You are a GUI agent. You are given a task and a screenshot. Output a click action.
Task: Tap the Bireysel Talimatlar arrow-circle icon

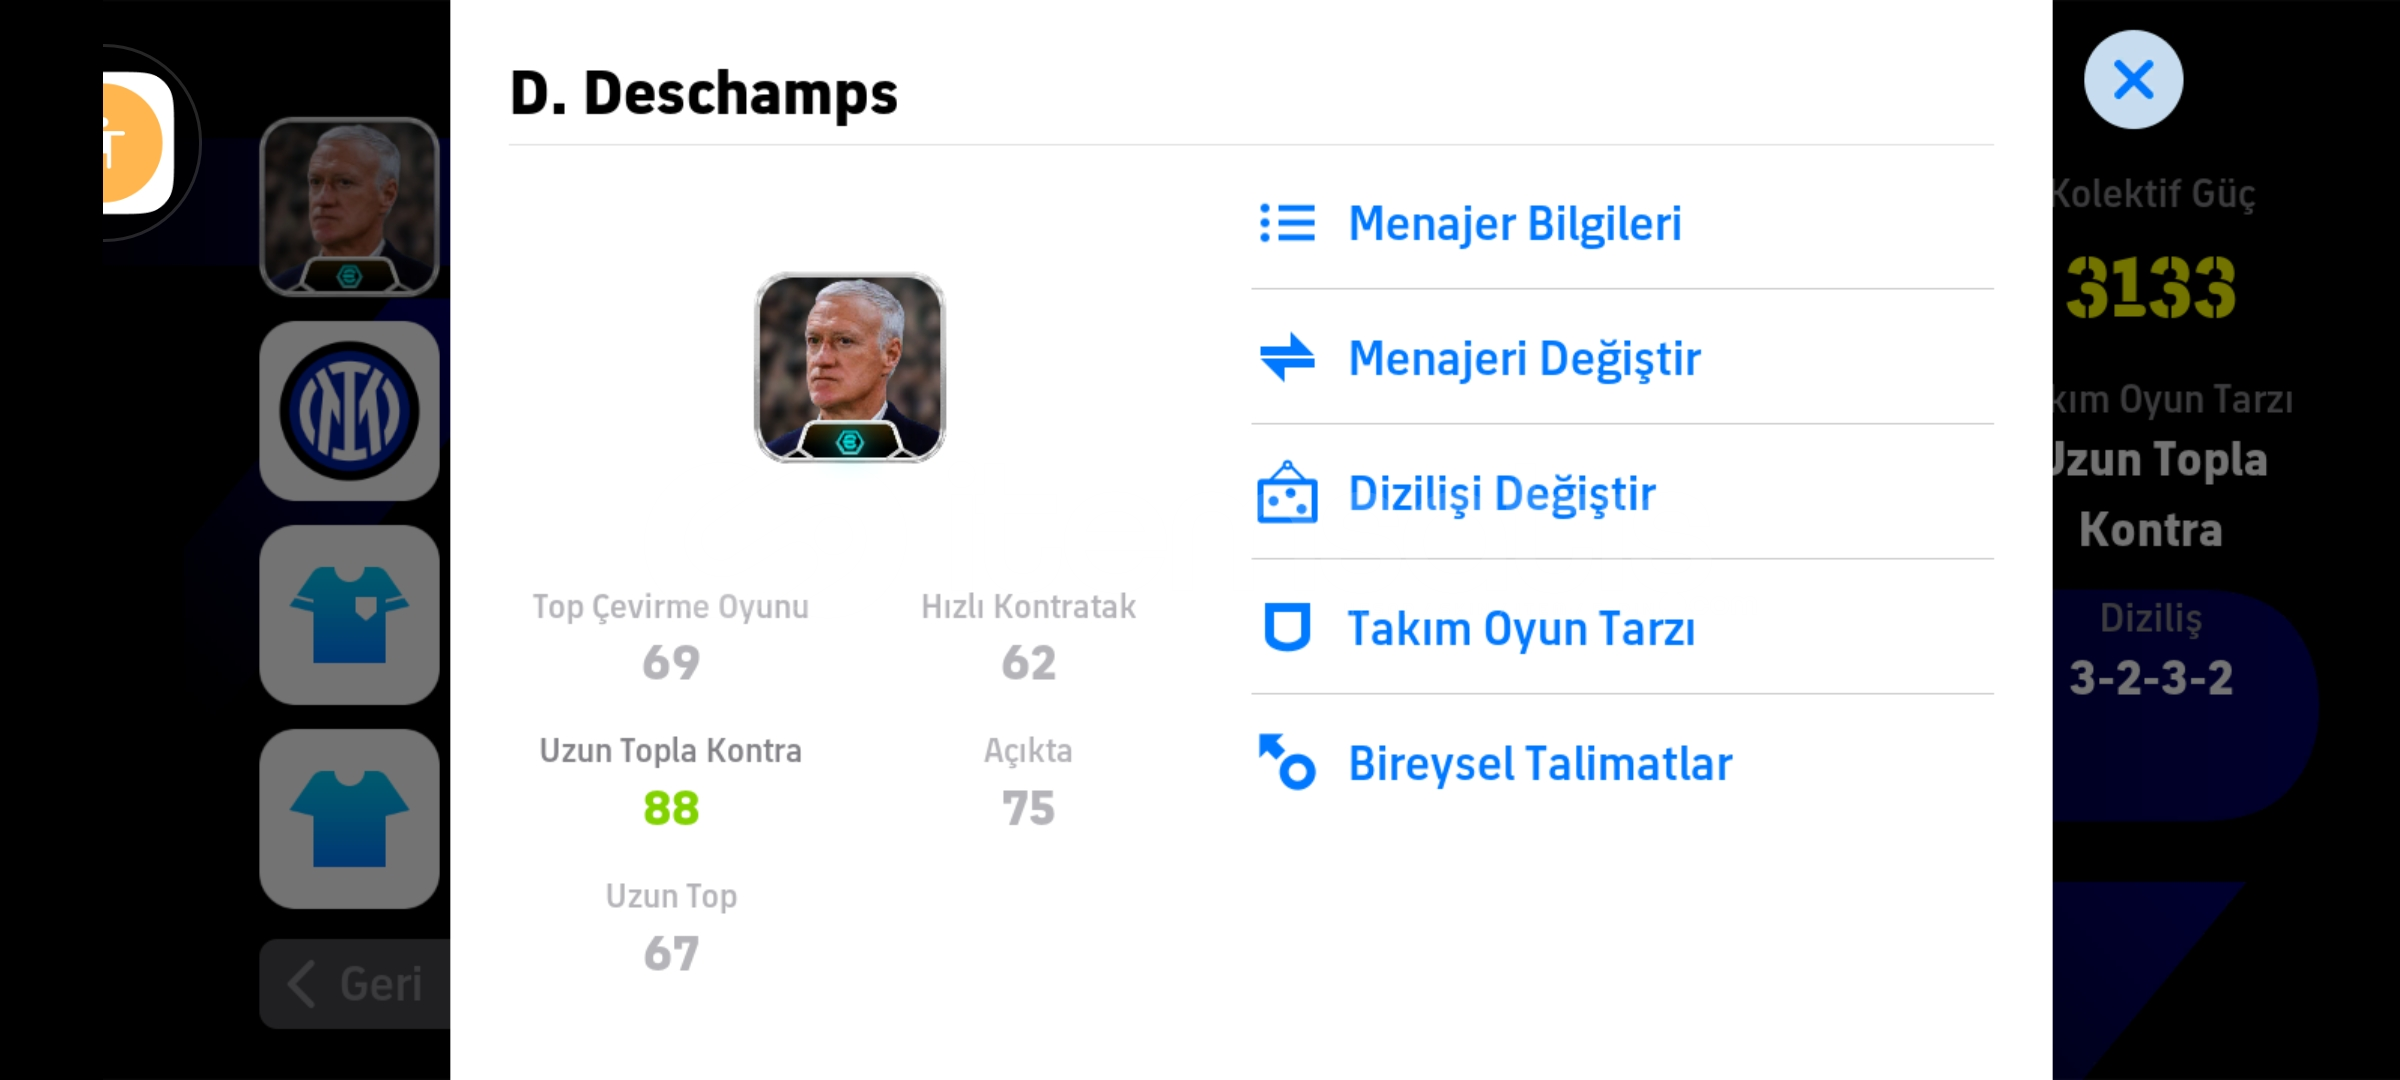[1287, 762]
